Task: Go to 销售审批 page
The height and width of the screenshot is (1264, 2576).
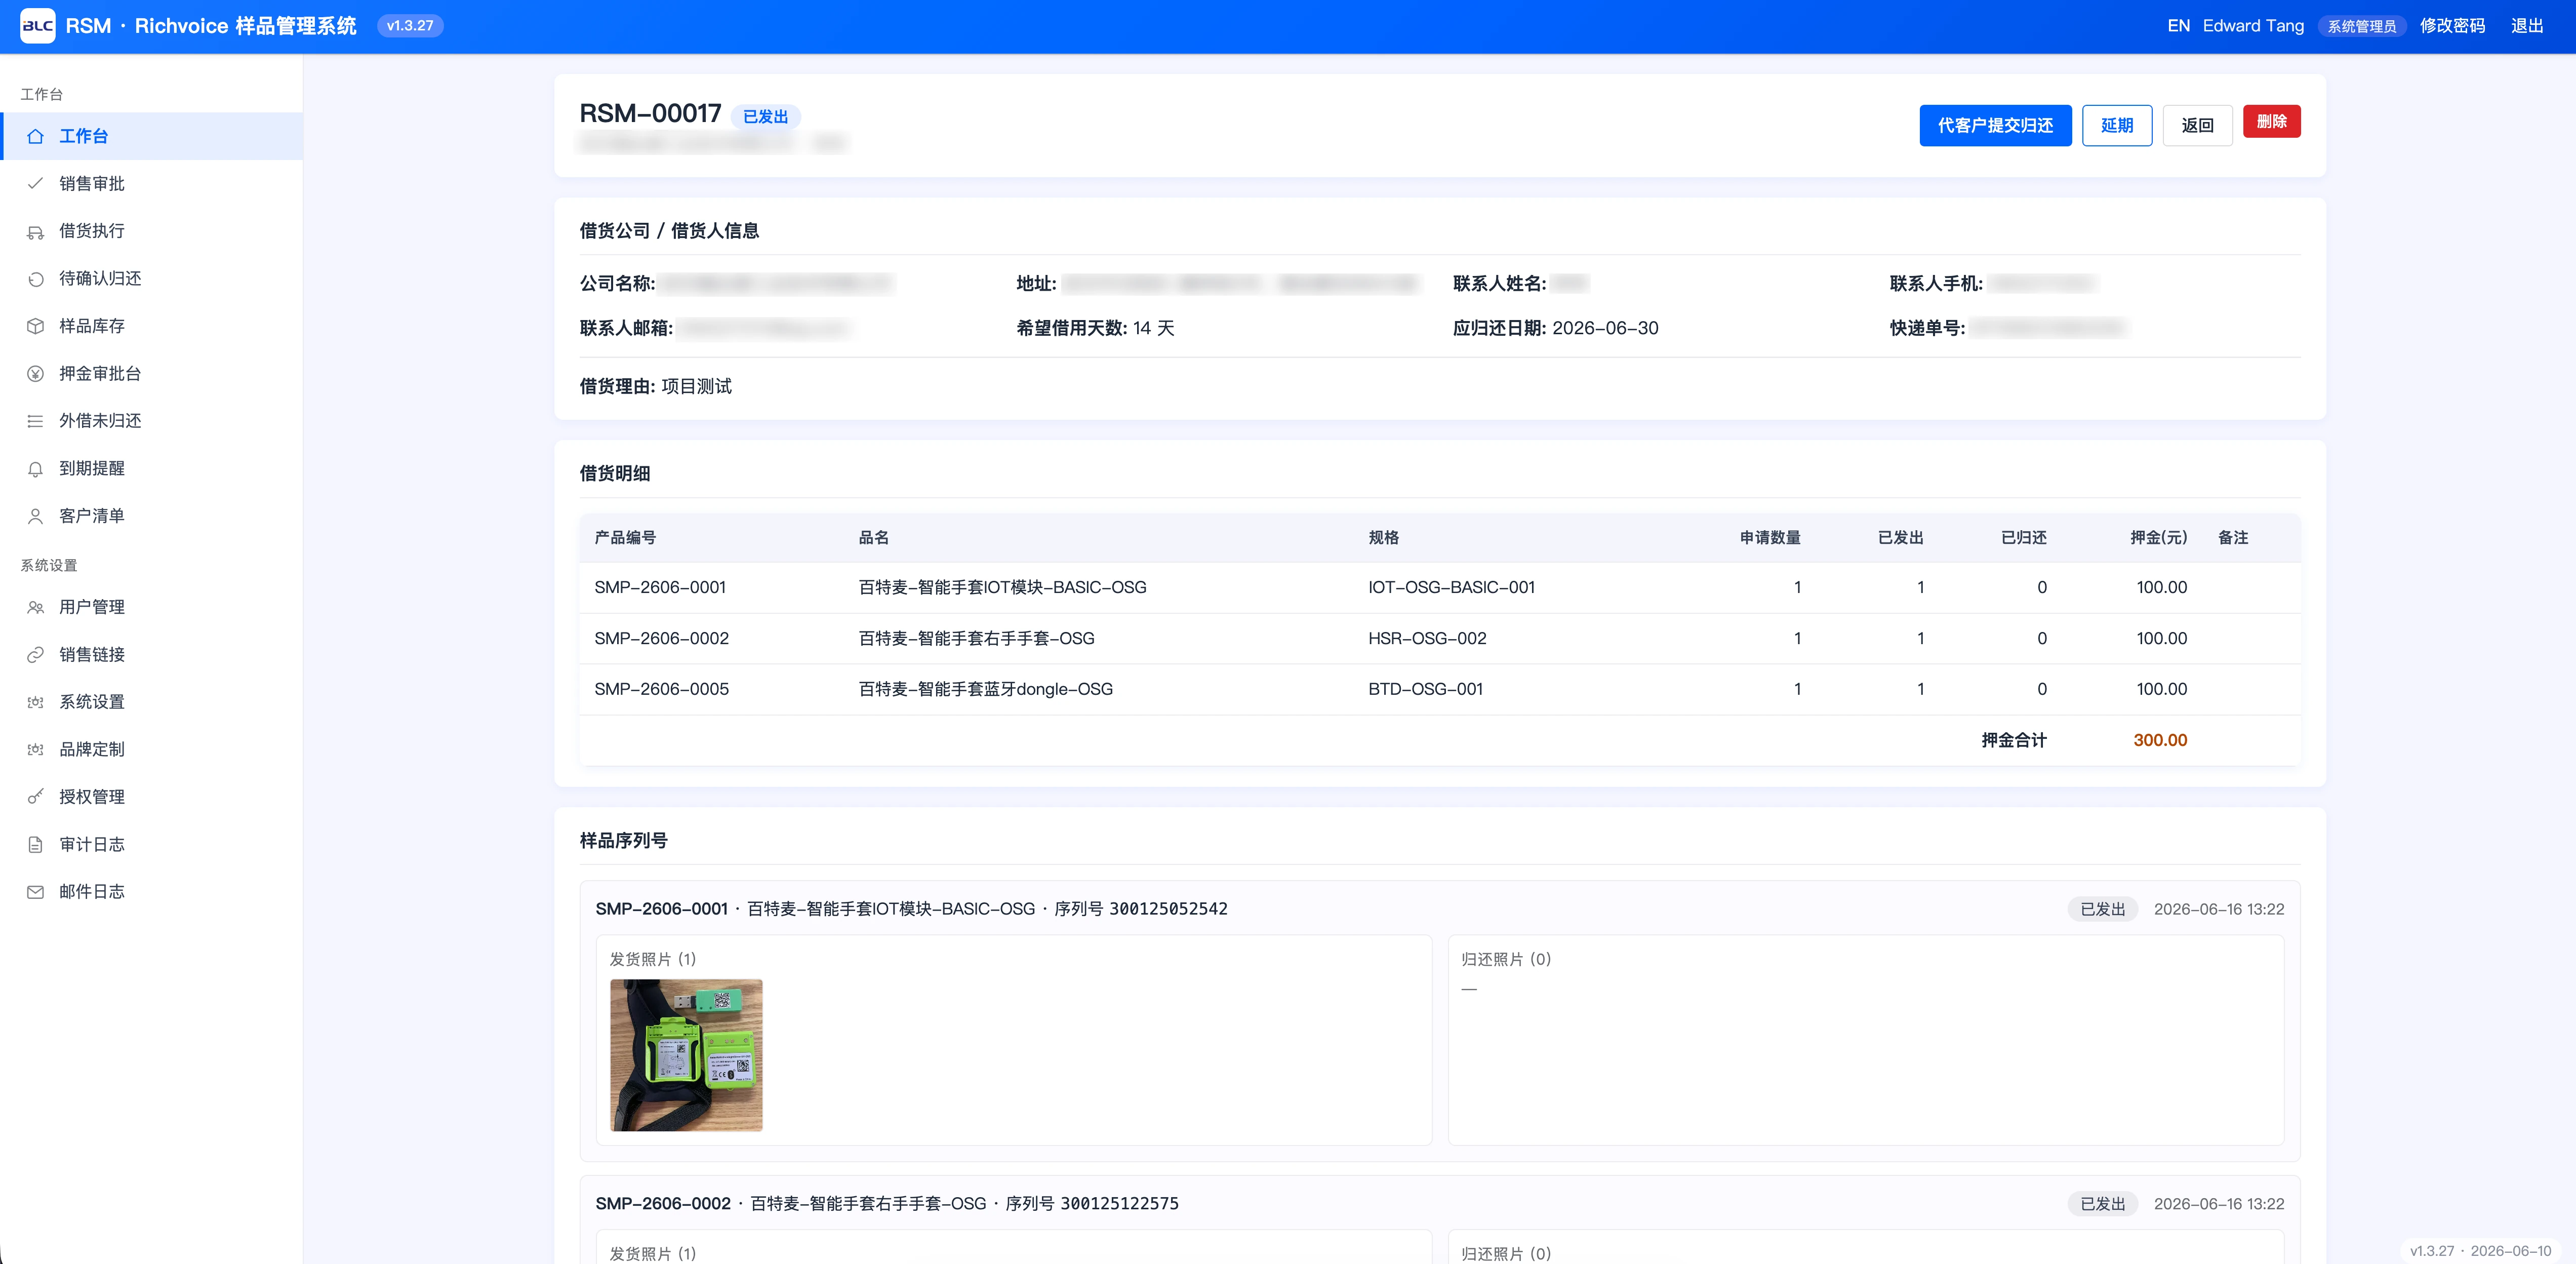Action: click(x=152, y=184)
